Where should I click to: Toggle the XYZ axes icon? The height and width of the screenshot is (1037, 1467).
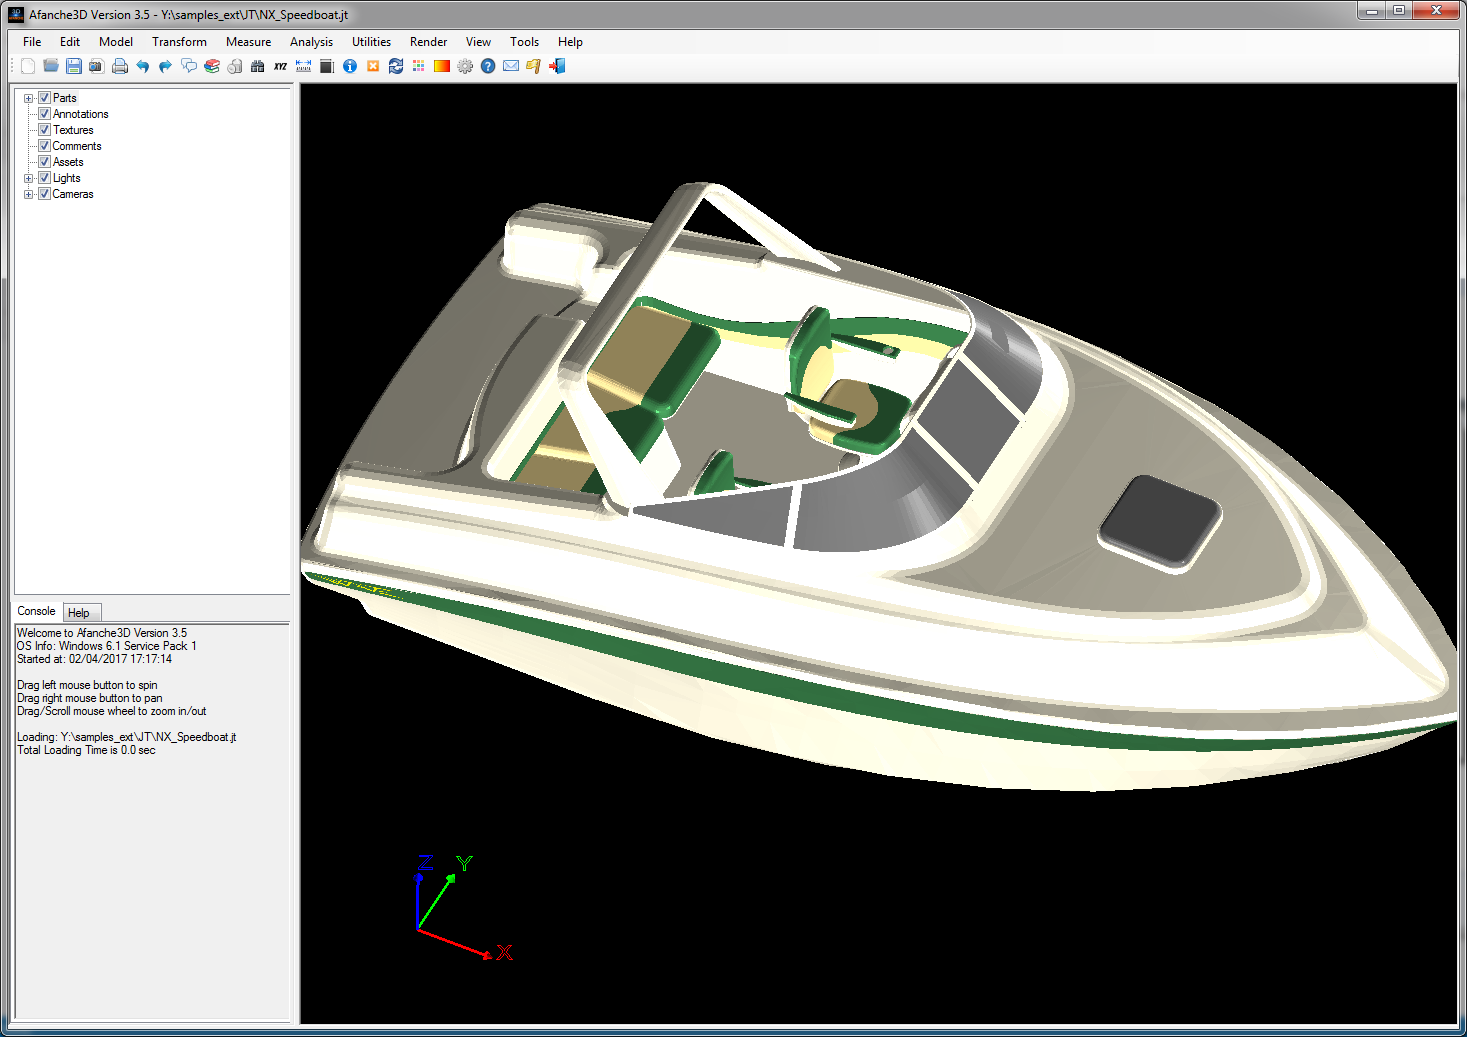pos(281,66)
